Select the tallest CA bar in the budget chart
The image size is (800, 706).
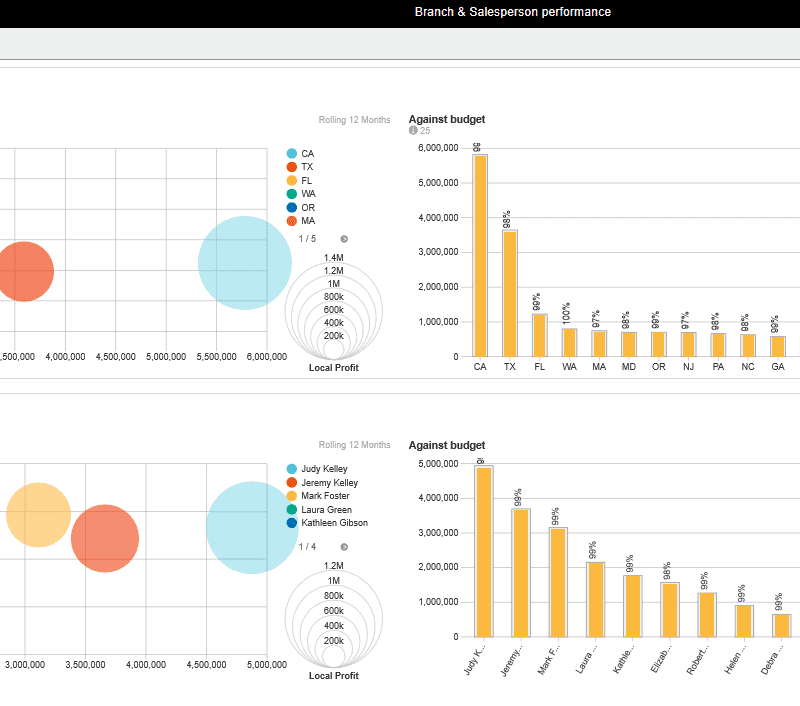point(479,255)
